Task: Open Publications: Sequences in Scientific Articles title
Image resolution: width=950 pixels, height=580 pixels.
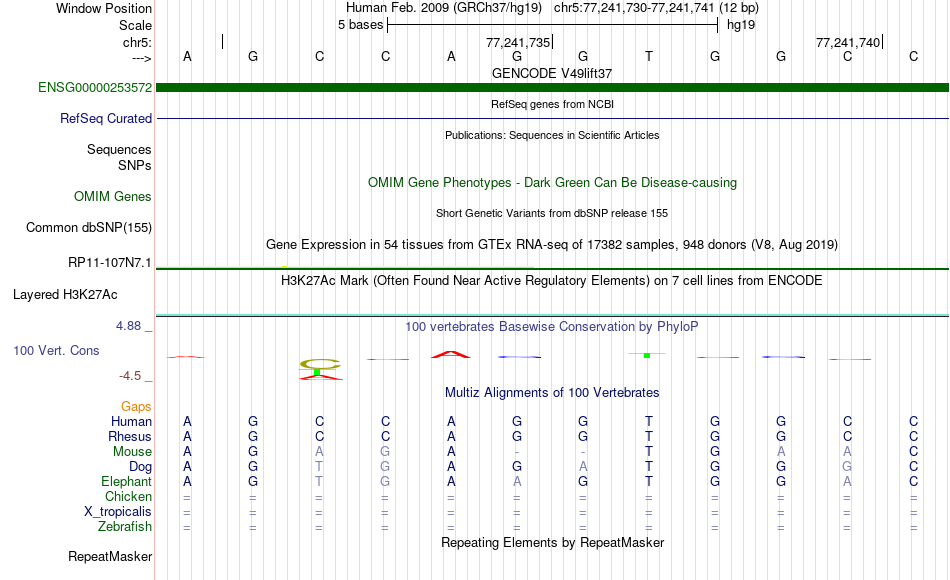Action: 552,135
